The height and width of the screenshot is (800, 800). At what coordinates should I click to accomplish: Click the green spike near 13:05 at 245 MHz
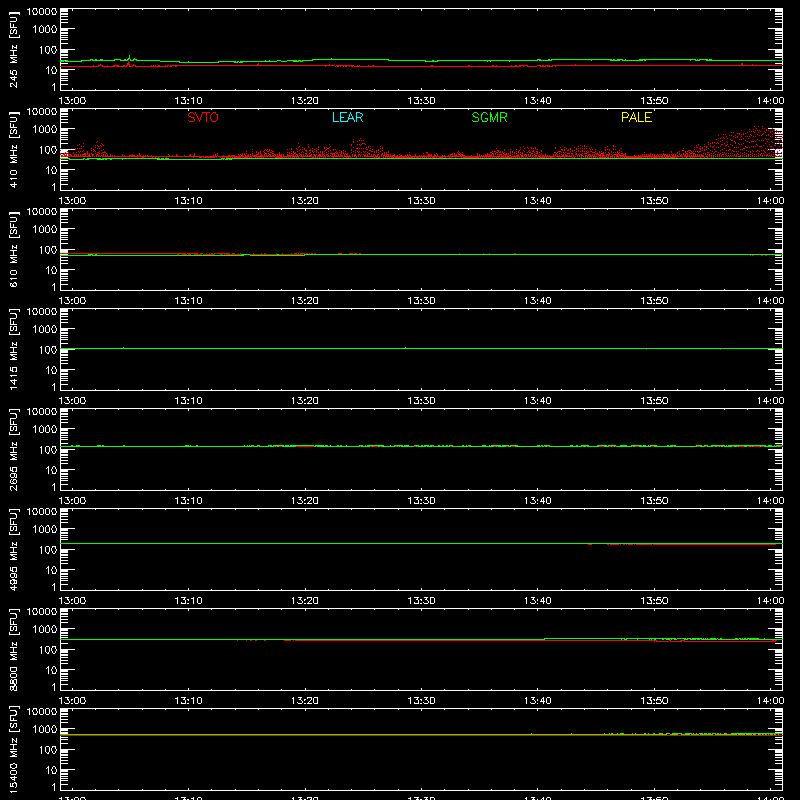[x=130, y=58]
